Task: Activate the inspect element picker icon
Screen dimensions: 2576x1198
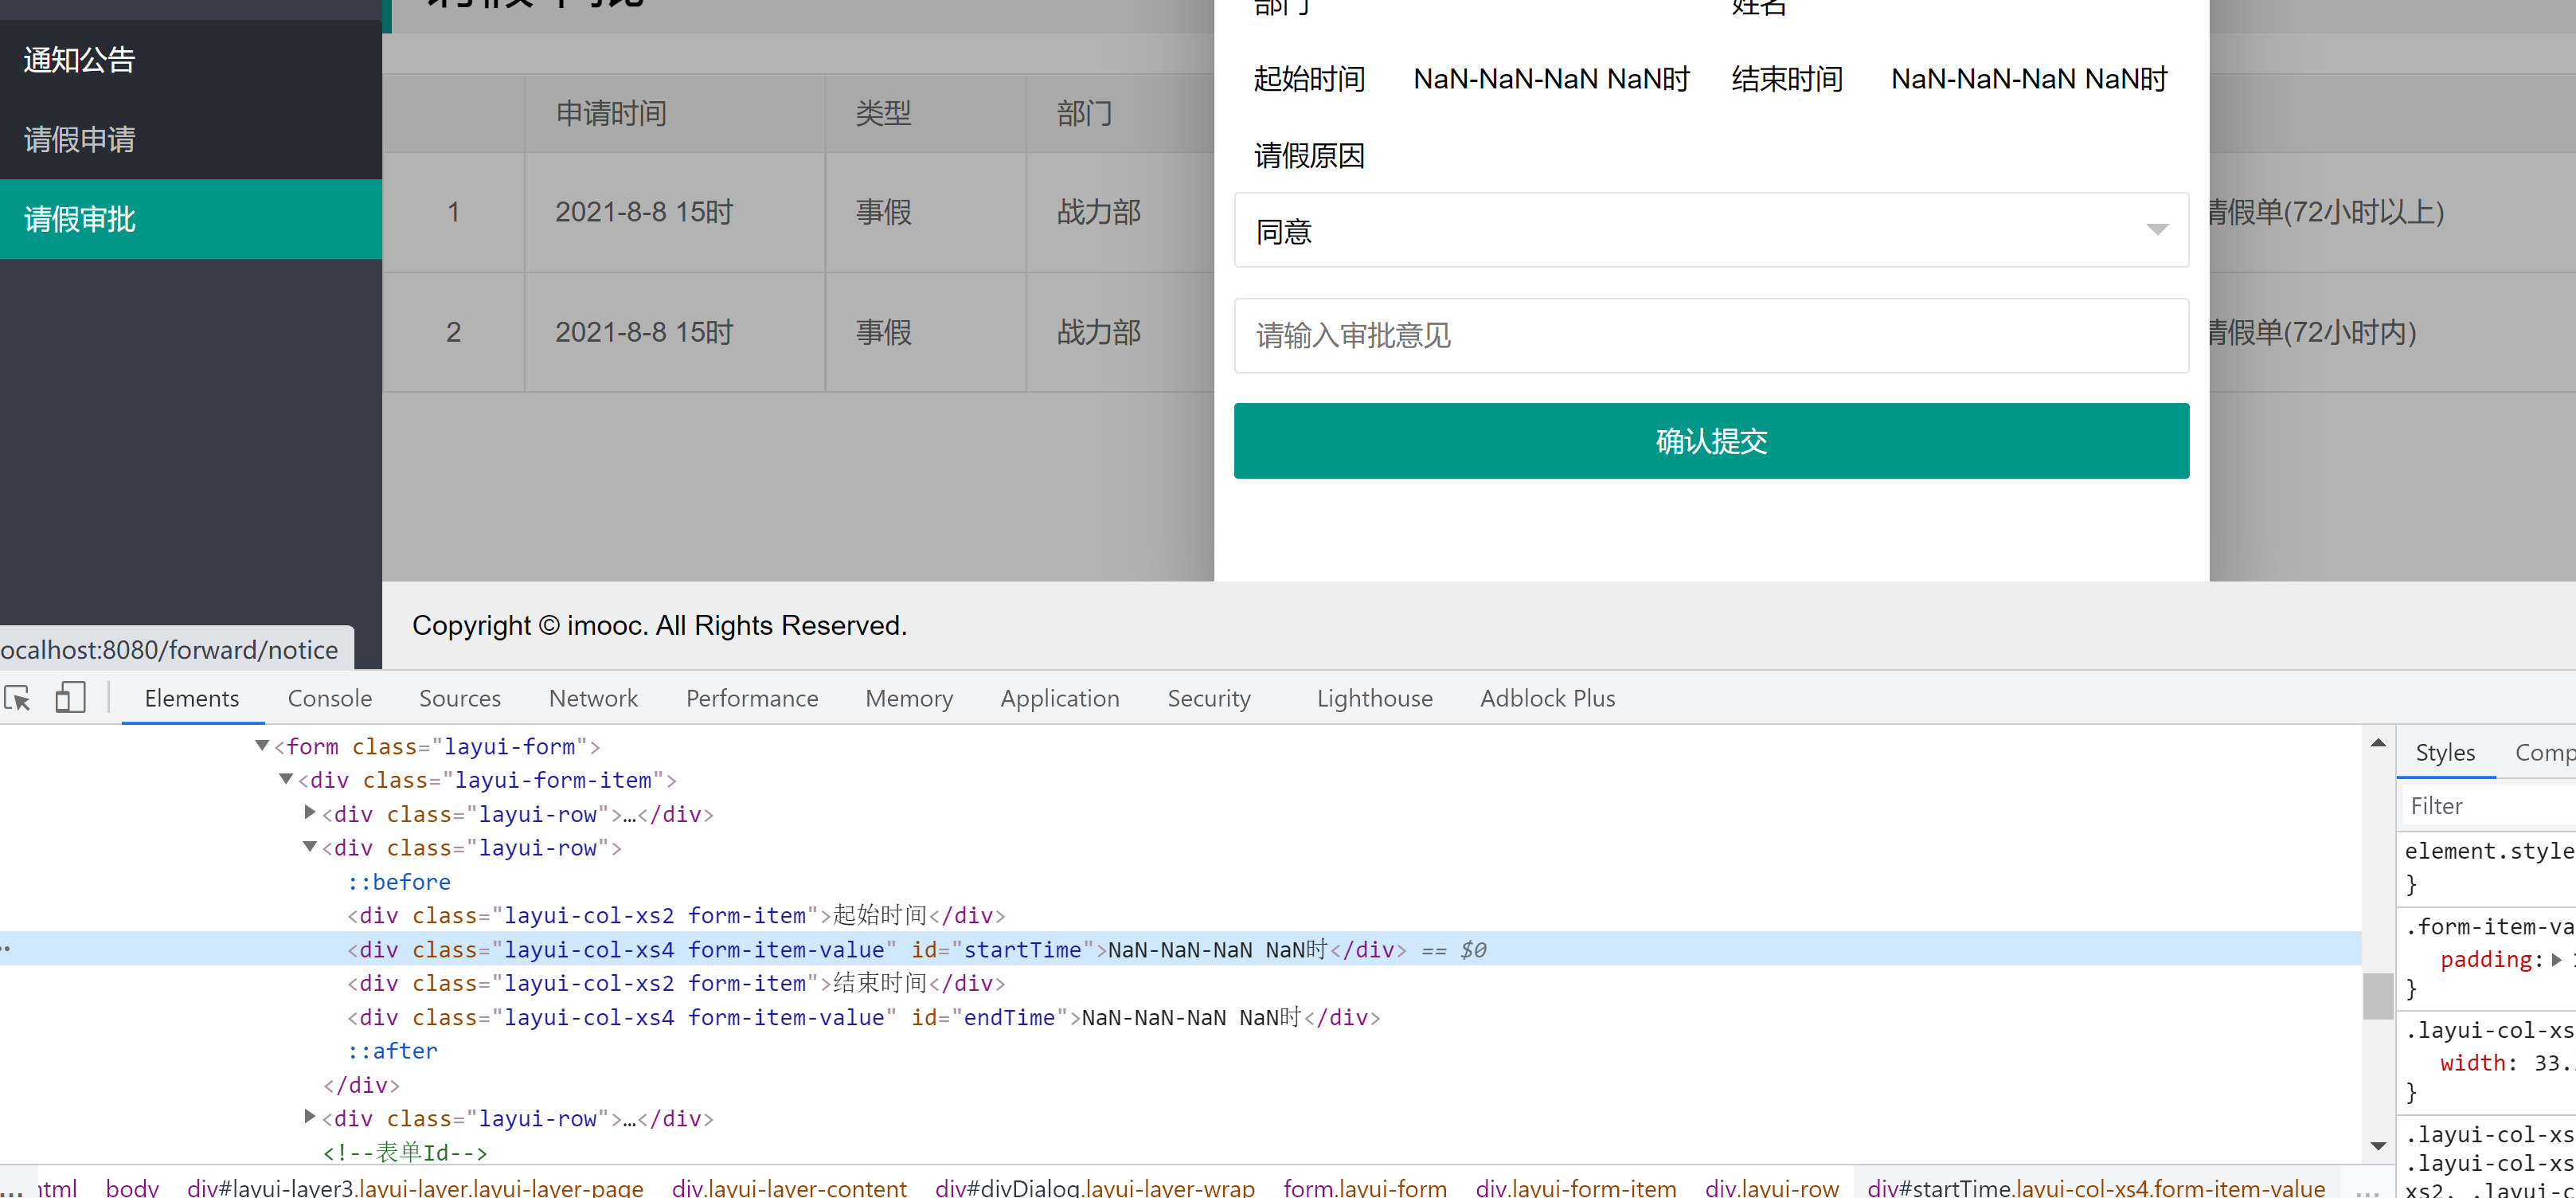Action: click(18, 698)
